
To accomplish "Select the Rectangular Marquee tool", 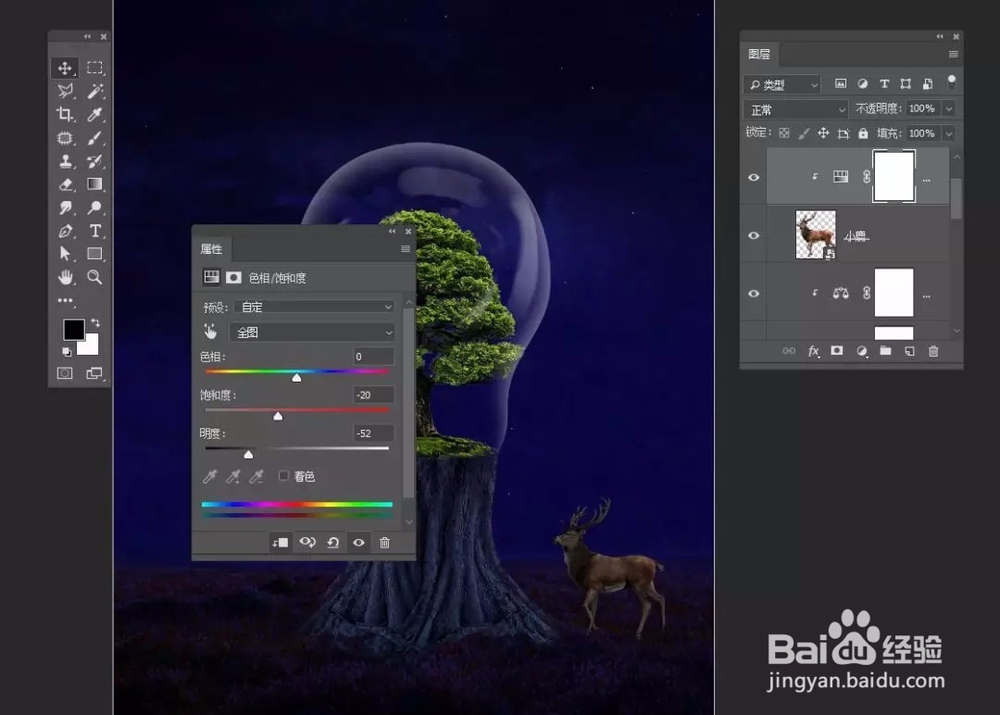I will [x=95, y=68].
